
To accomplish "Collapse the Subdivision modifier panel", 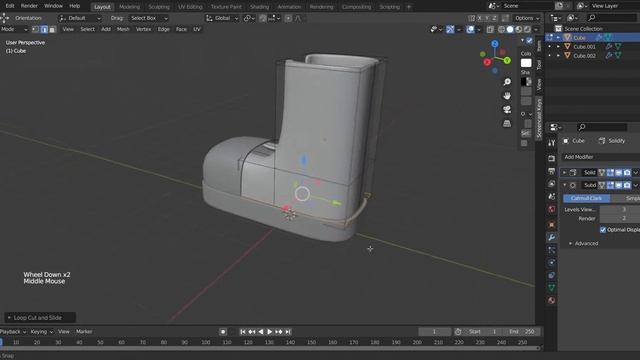I will [564, 185].
